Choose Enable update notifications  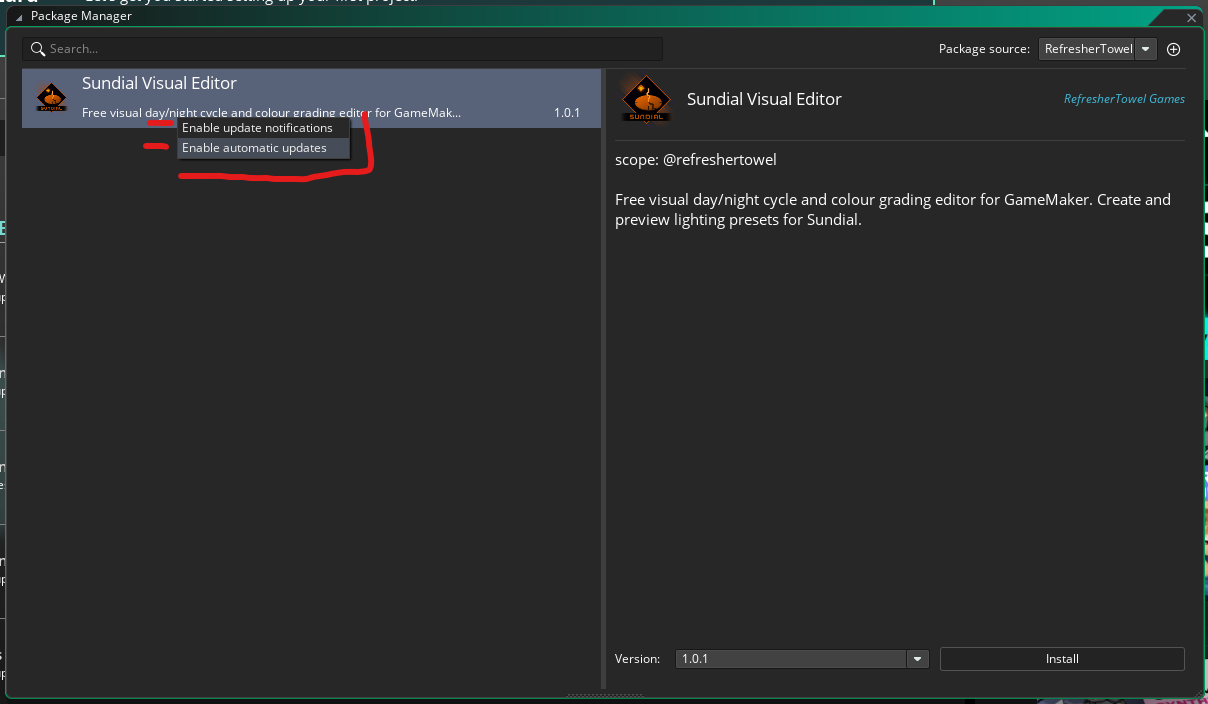pyautogui.click(x=264, y=128)
